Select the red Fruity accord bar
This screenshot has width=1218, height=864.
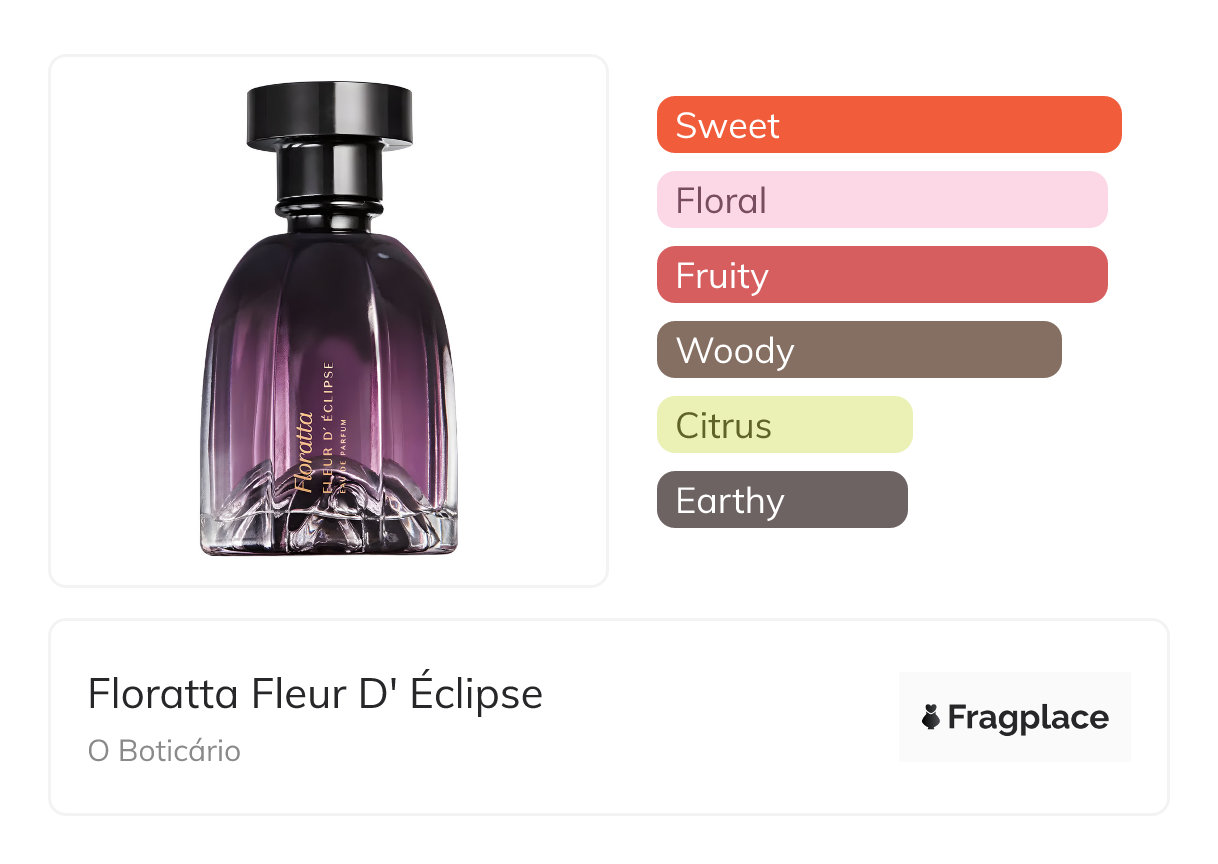click(881, 275)
